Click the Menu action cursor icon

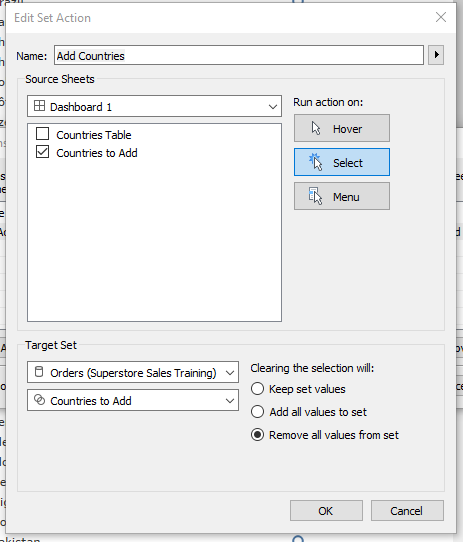[315, 196]
